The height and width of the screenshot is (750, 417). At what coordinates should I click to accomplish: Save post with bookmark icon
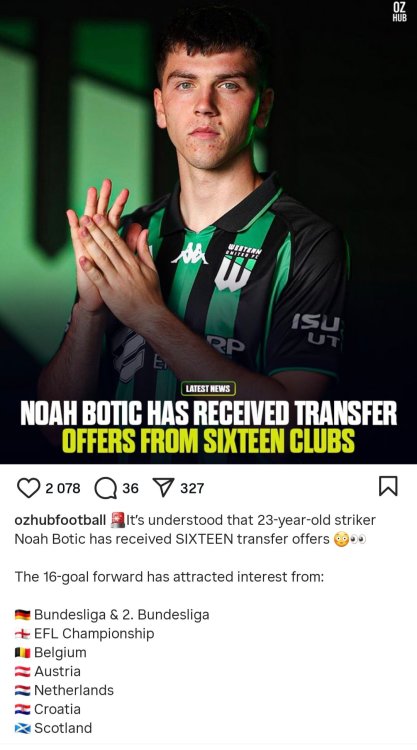(x=388, y=486)
